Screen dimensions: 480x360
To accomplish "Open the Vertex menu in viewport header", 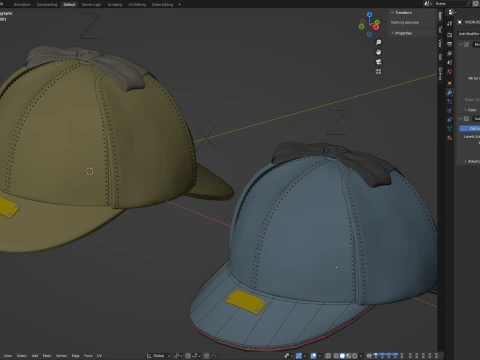I will pos(61,356).
